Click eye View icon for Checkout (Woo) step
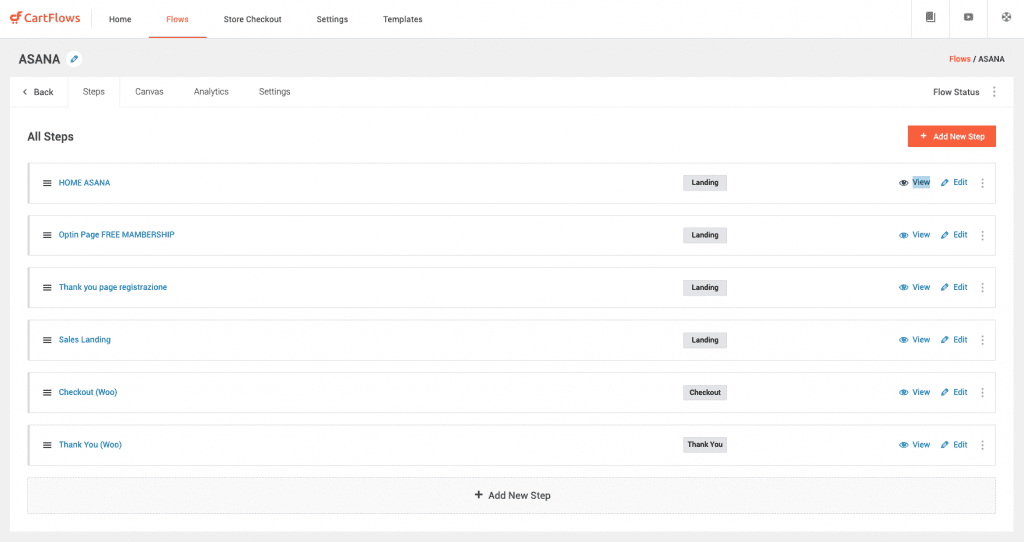Screen dimensions: 1024x542 coord(903,392)
